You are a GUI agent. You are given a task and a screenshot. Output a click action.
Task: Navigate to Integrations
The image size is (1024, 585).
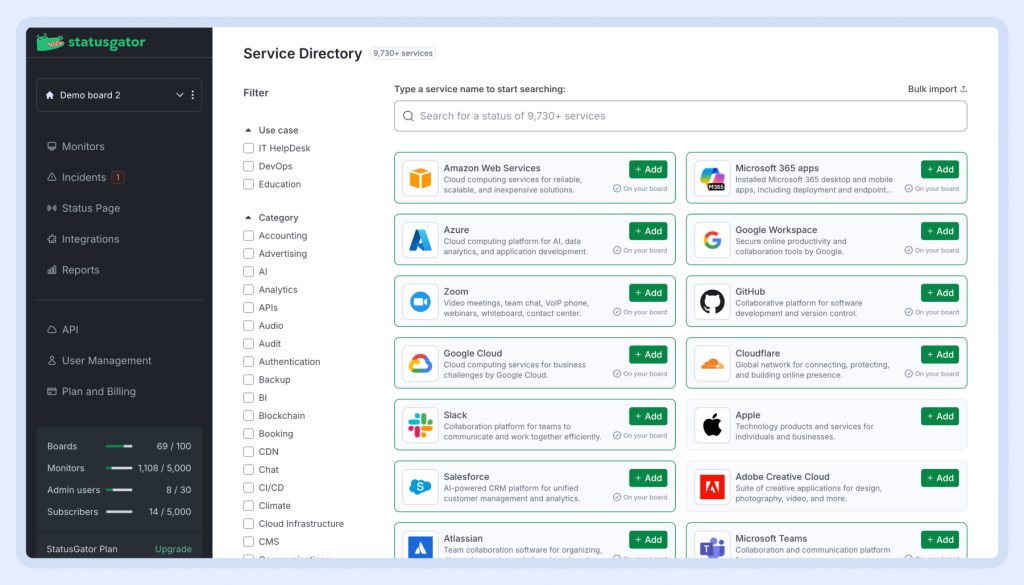[x=90, y=239]
